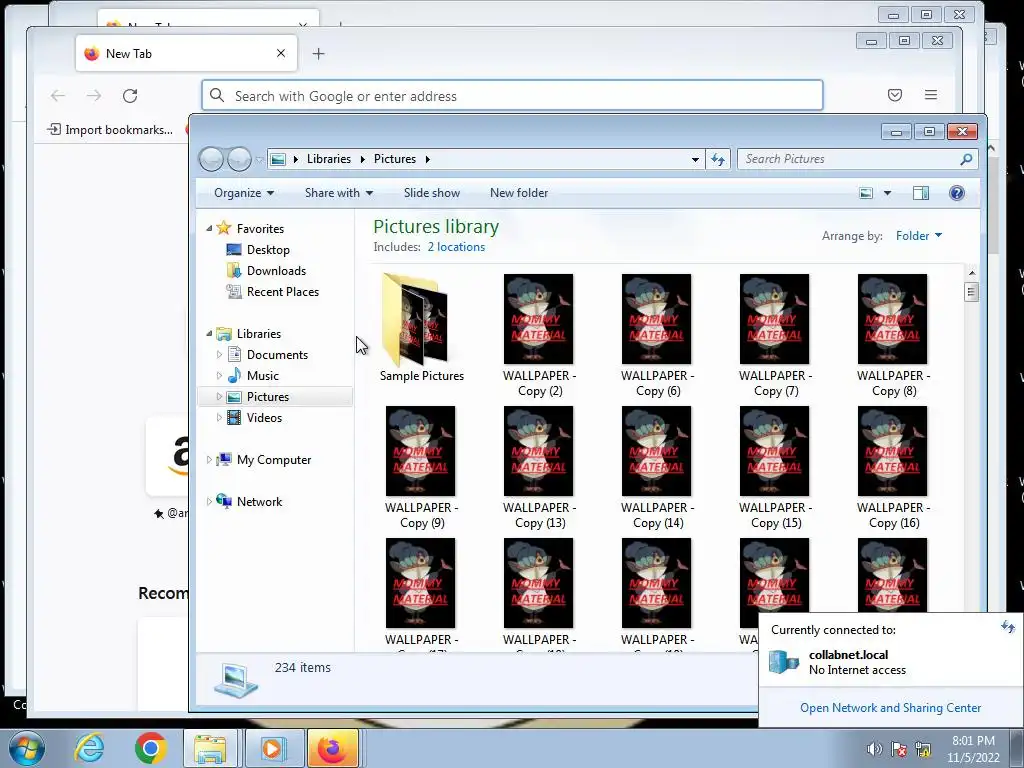The image size is (1024, 768).
Task: Open the 2 locations link
Action: point(456,247)
